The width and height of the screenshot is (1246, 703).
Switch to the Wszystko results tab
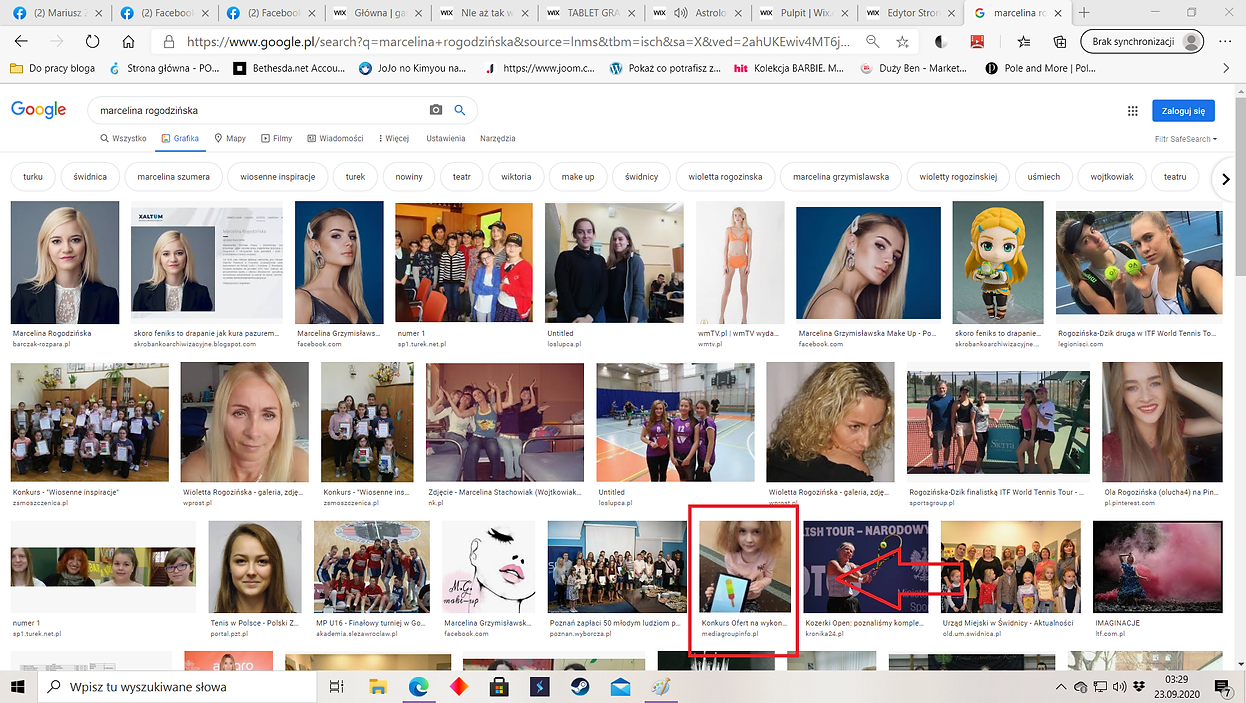tap(124, 139)
